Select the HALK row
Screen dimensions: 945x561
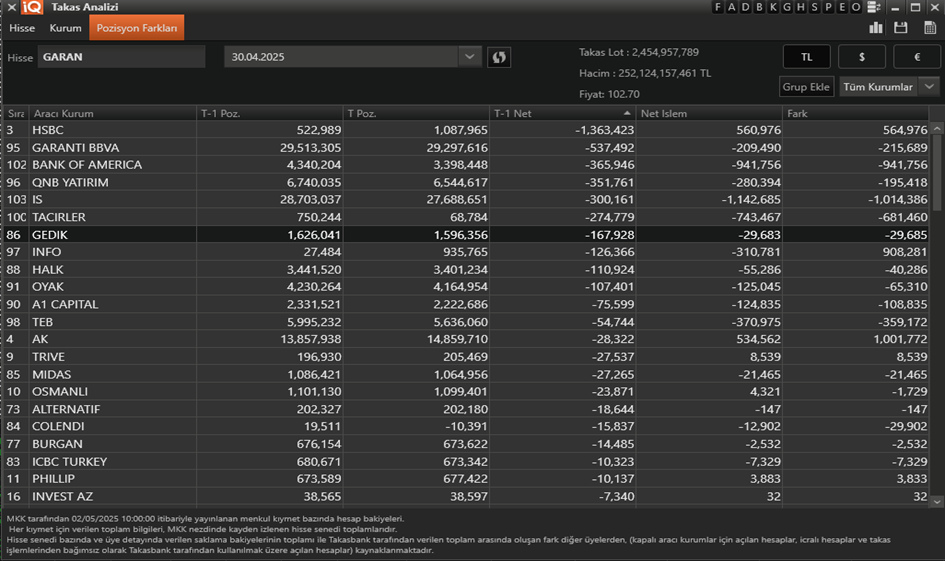(x=466, y=269)
